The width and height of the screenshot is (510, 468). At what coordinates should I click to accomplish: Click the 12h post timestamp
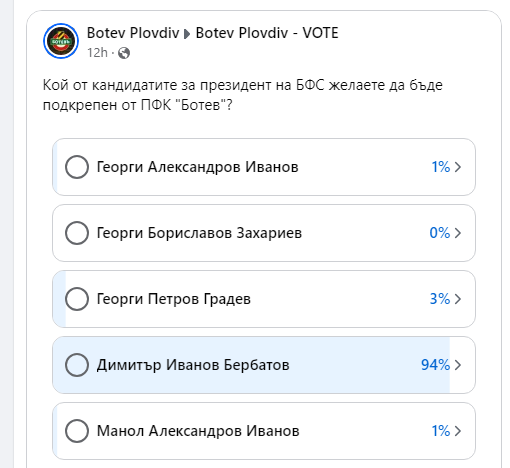[97, 53]
